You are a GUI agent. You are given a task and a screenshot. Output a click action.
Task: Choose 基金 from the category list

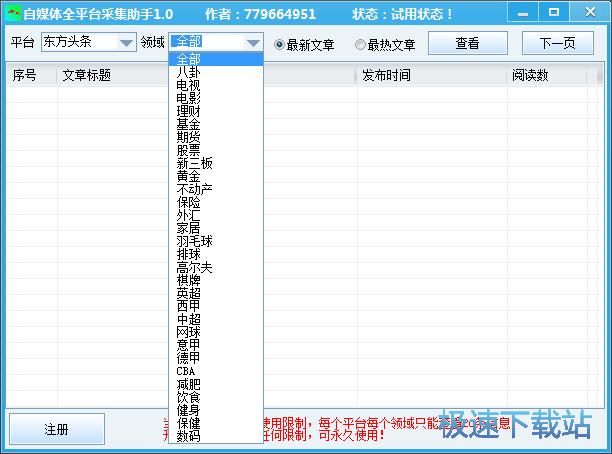click(x=216, y=124)
